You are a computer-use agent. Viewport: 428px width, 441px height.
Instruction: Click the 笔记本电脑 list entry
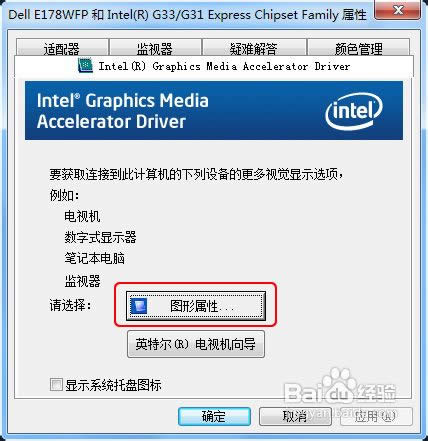(95, 258)
